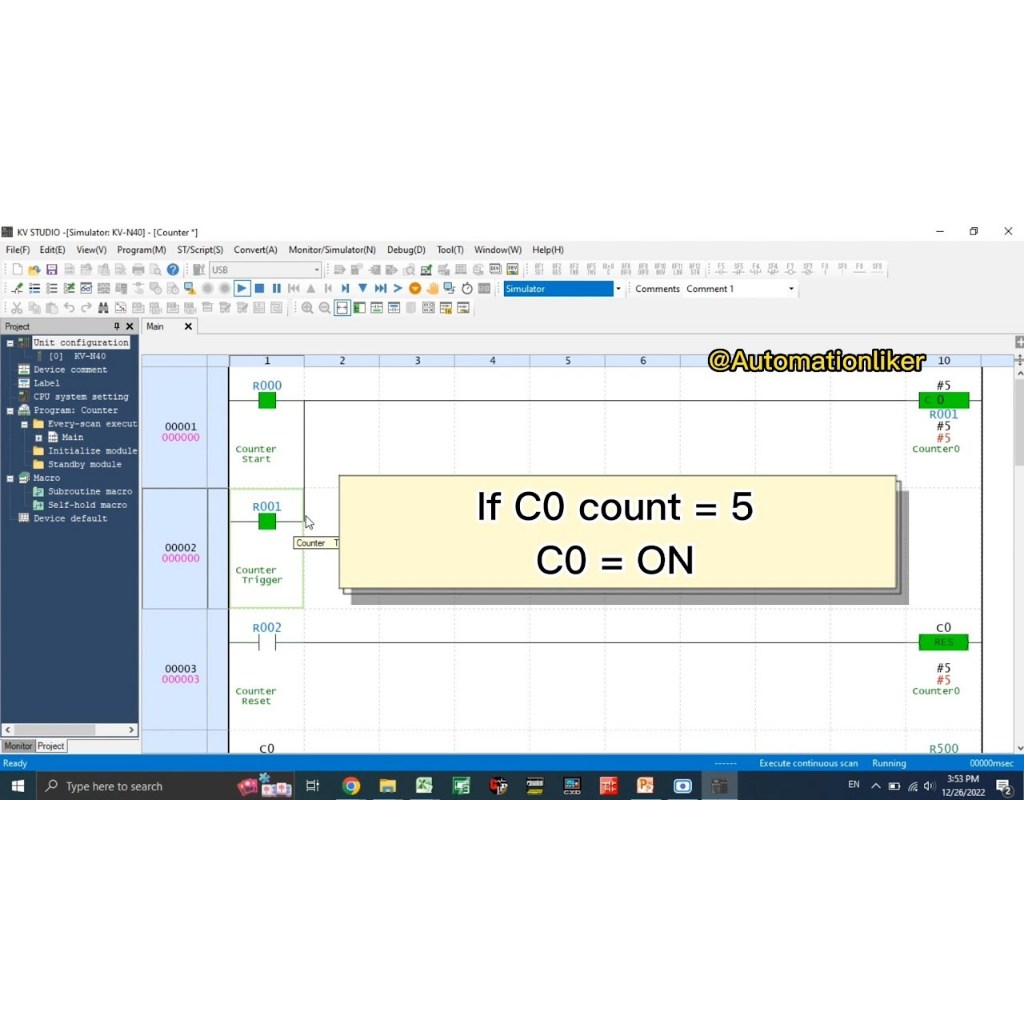
Task: Stop simulation using the Stop icon
Action: pyautogui.click(x=260, y=288)
